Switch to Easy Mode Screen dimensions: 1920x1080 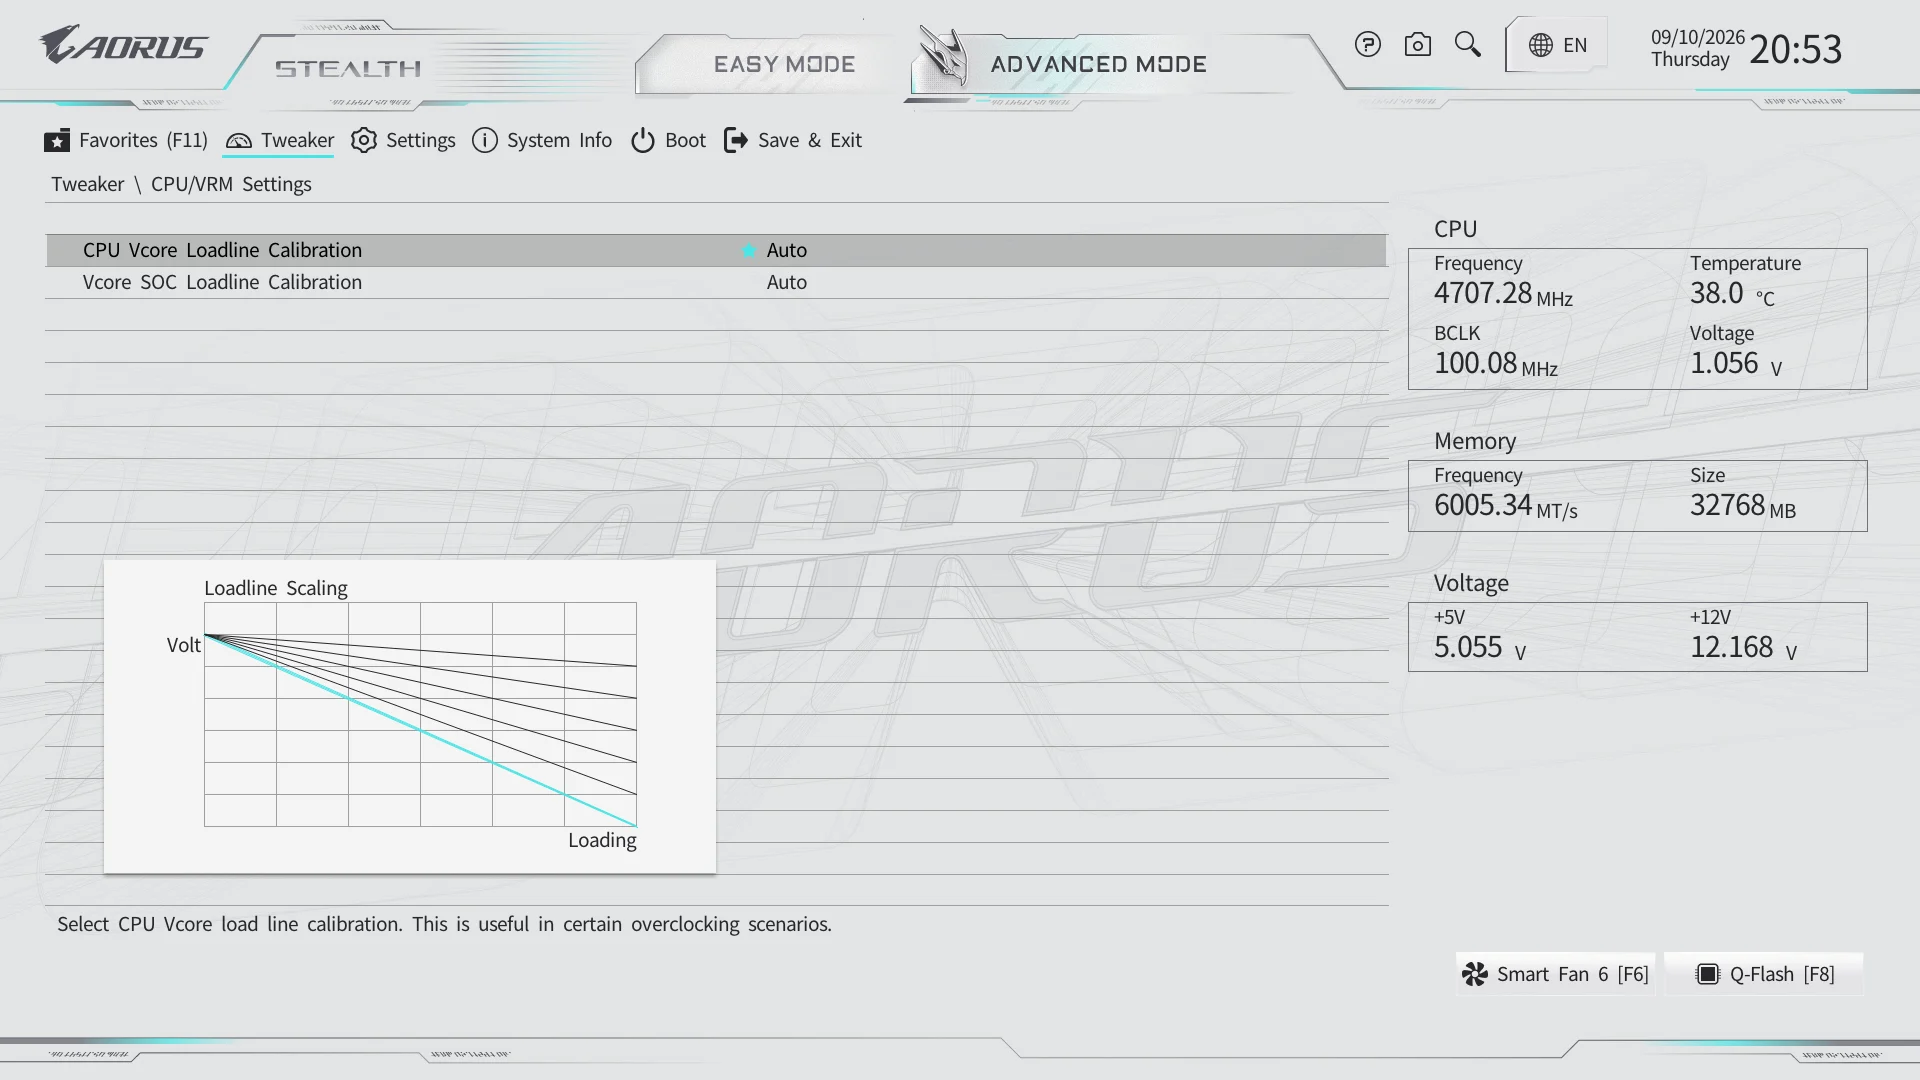coord(784,64)
